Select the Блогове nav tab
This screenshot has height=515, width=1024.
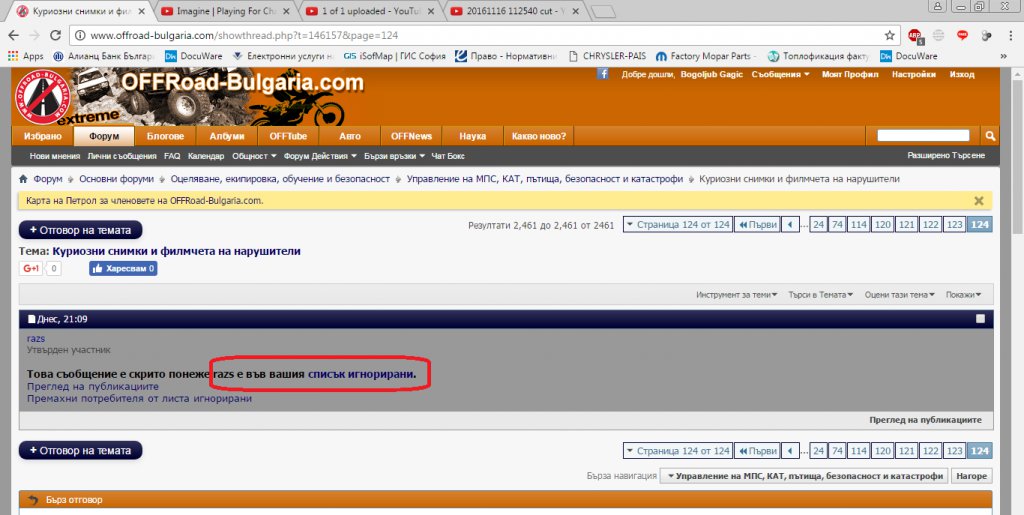click(165, 136)
